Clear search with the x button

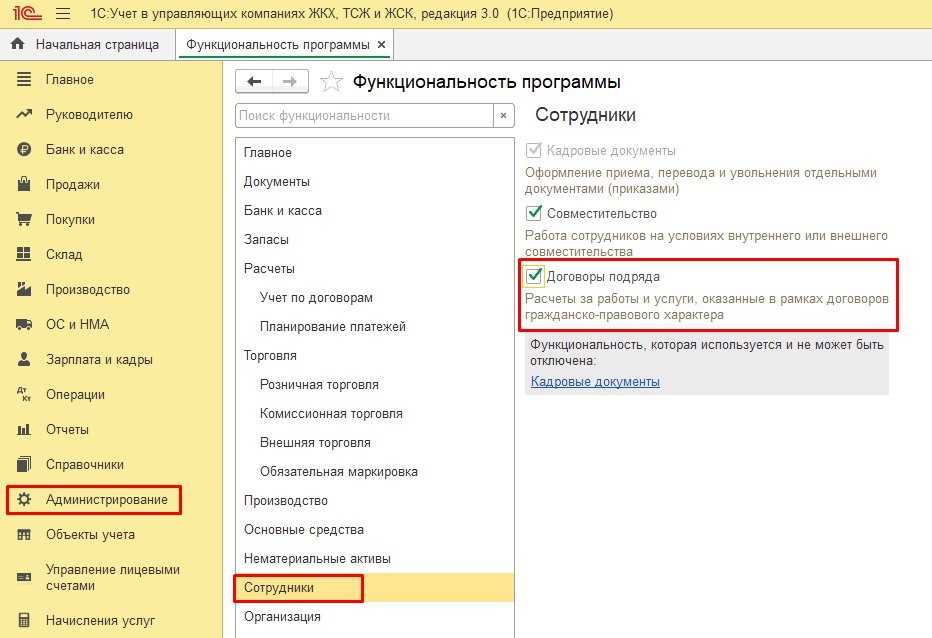point(504,116)
